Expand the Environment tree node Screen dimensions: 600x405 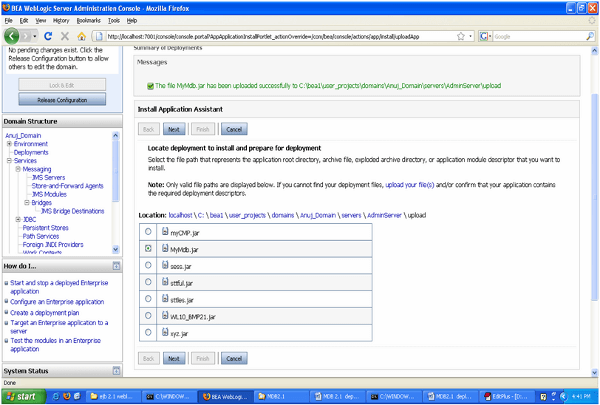coord(9,144)
